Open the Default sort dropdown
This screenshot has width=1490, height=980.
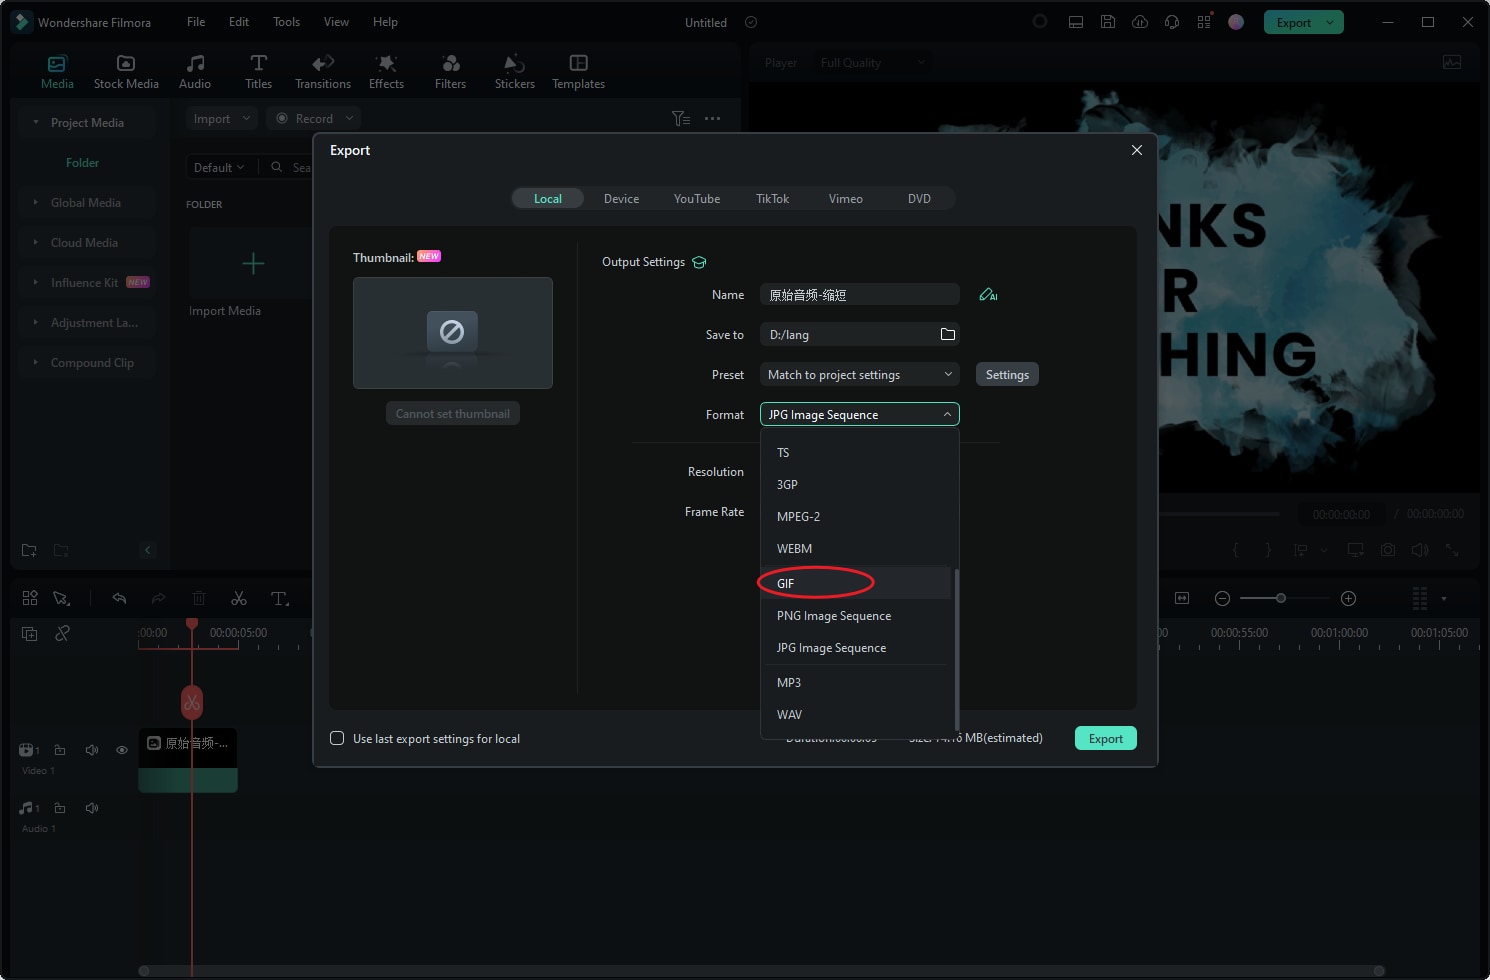[x=219, y=167]
